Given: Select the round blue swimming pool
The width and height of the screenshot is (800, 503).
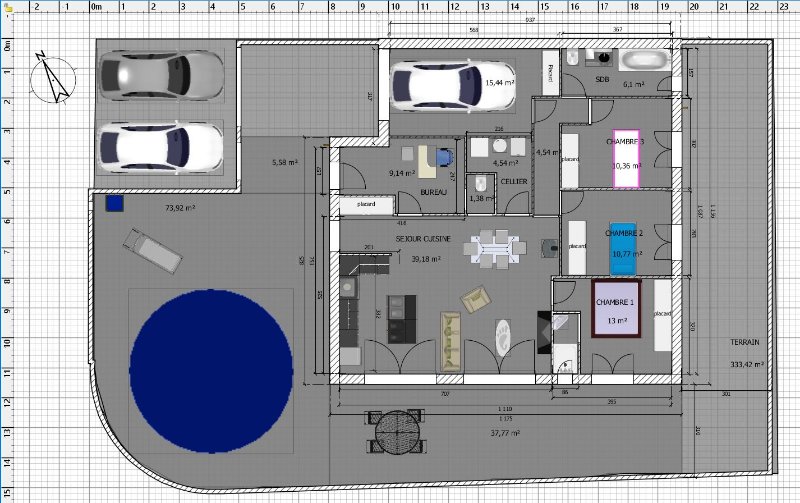Looking at the screenshot, I should point(211,371).
